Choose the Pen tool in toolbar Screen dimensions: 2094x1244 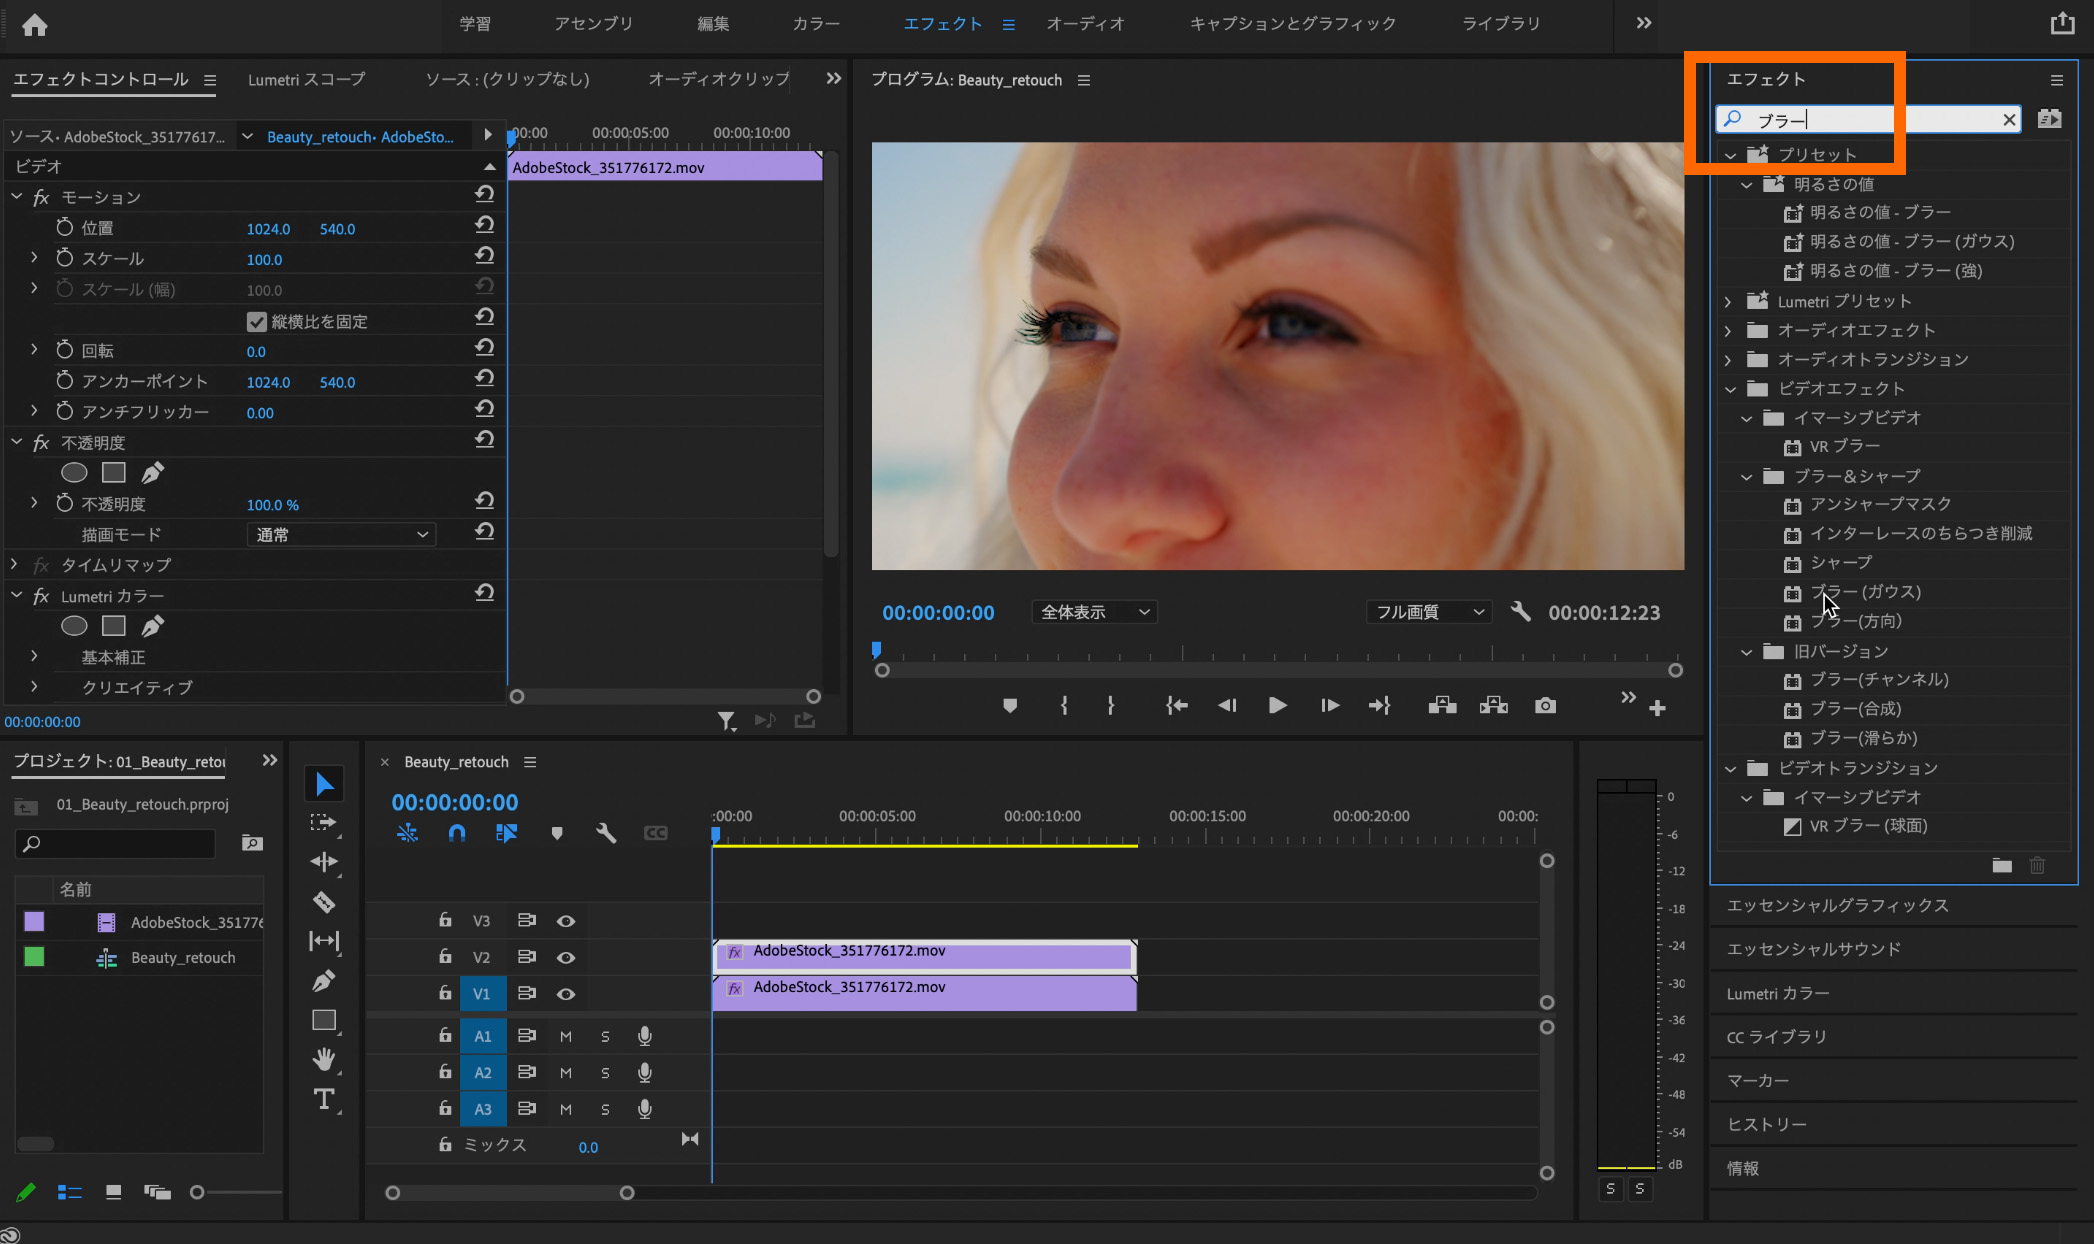coord(324,981)
